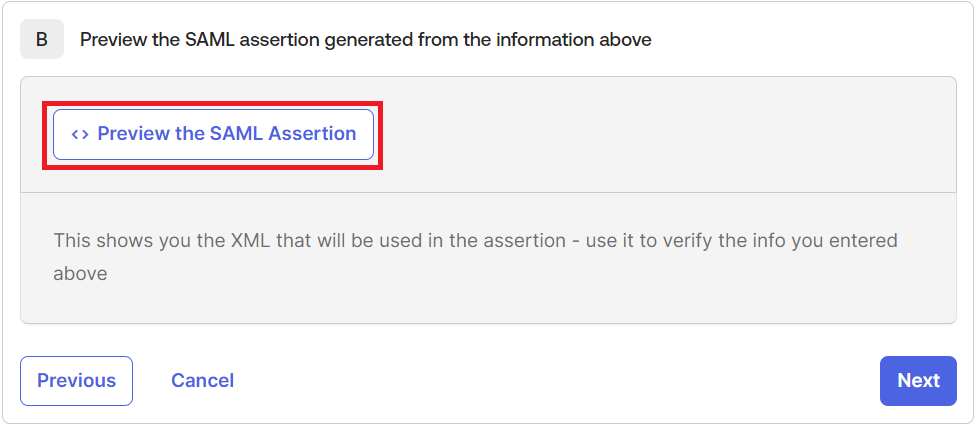Click the 'Preview the SAML assertion generated' heading
The image size is (974, 426).
365,40
